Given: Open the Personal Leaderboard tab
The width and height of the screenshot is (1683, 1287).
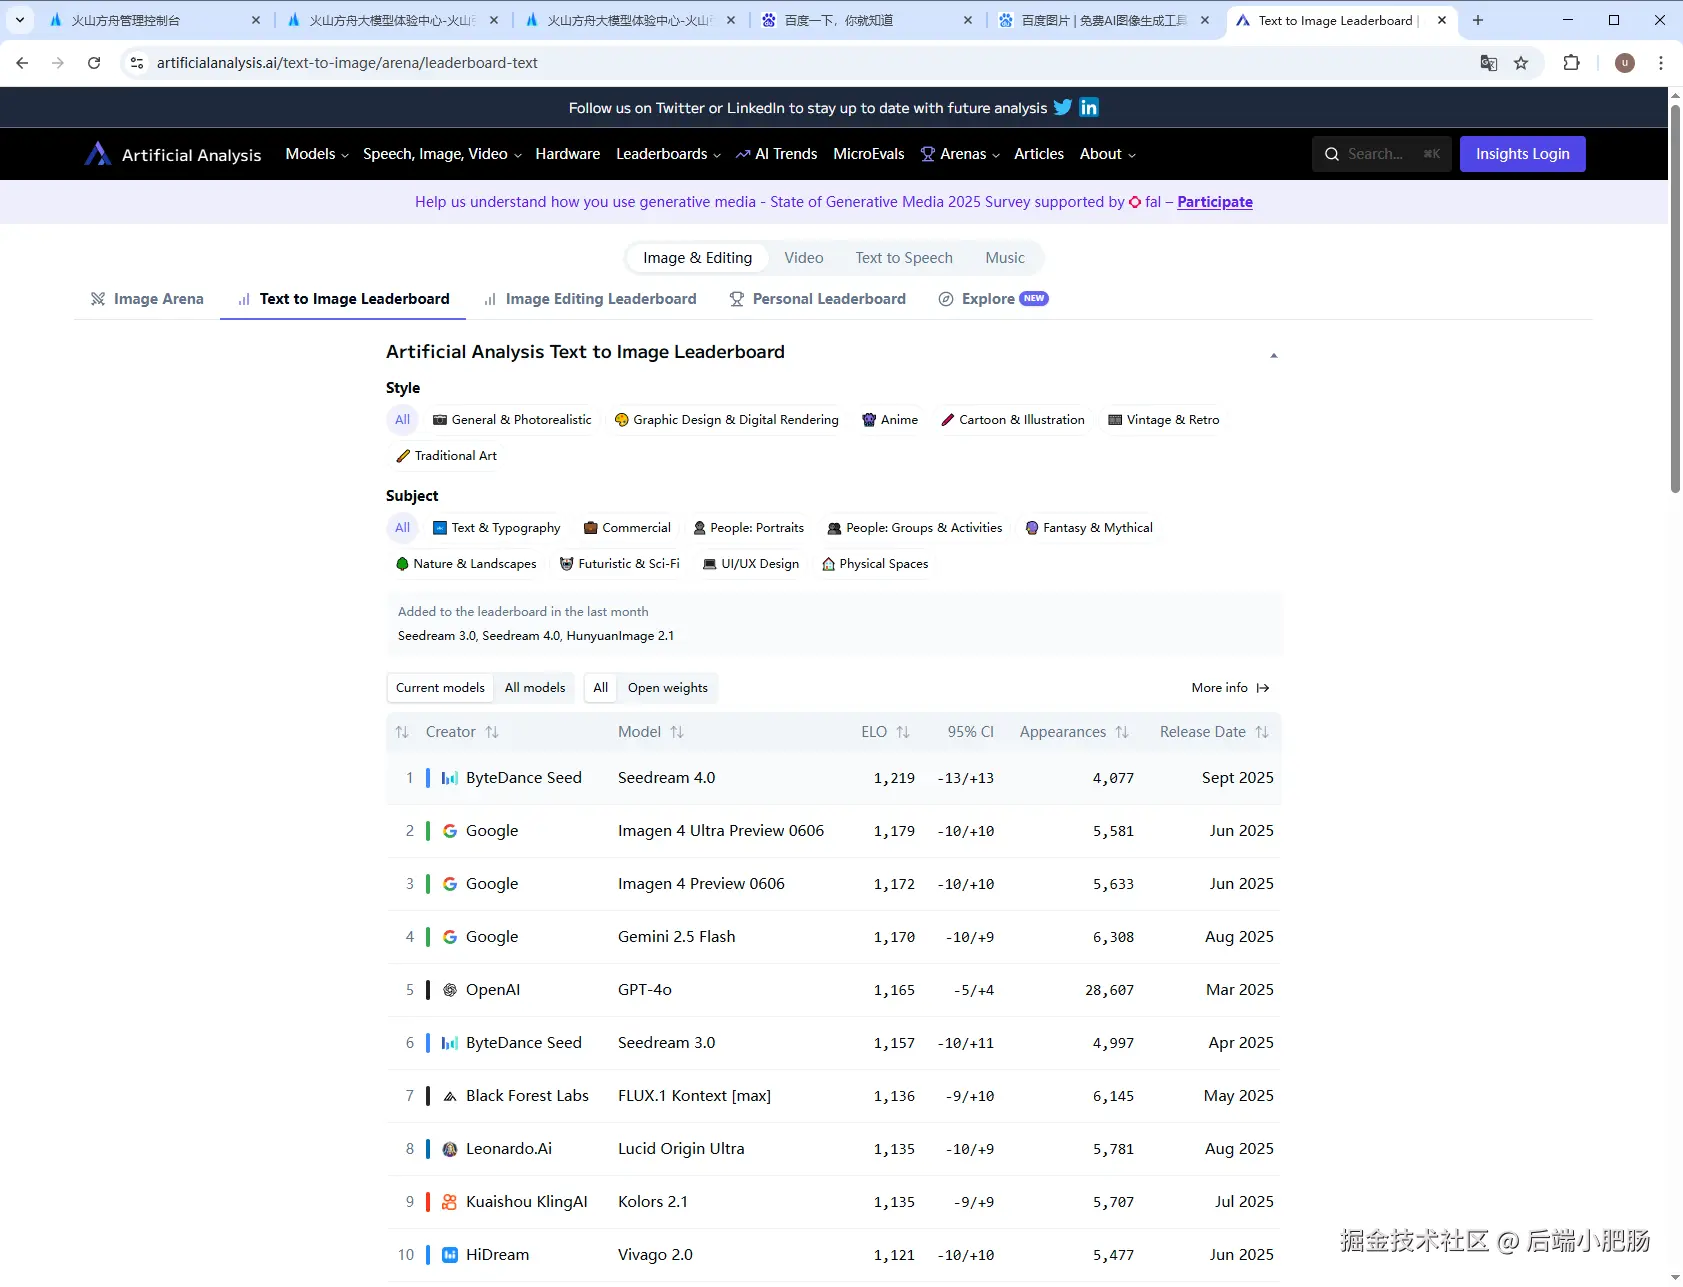Looking at the screenshot, I should 818,299.
